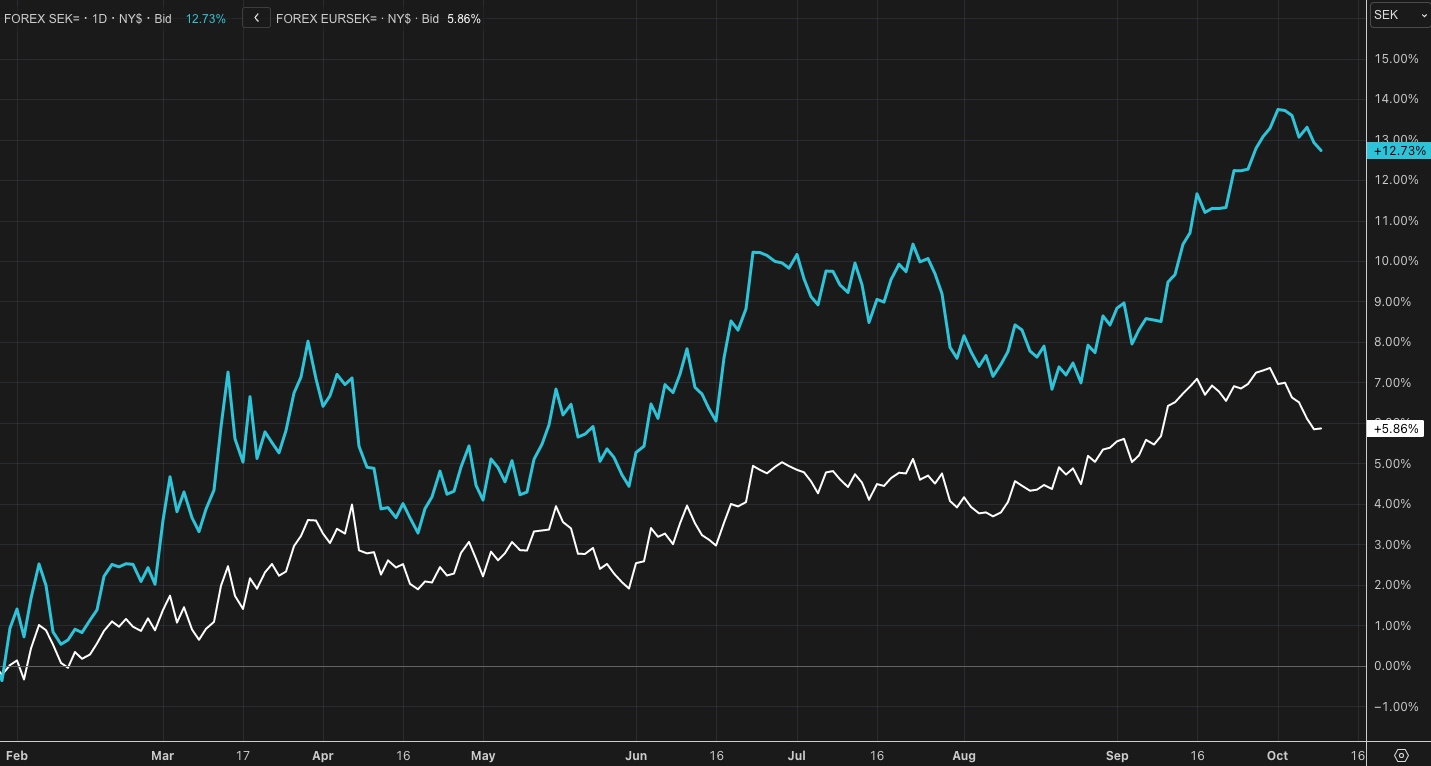This screenshot has width=1431, height=766.
Task: Click the Aug label on time axis
Action: pyautogui.click(x=963, y=756)
